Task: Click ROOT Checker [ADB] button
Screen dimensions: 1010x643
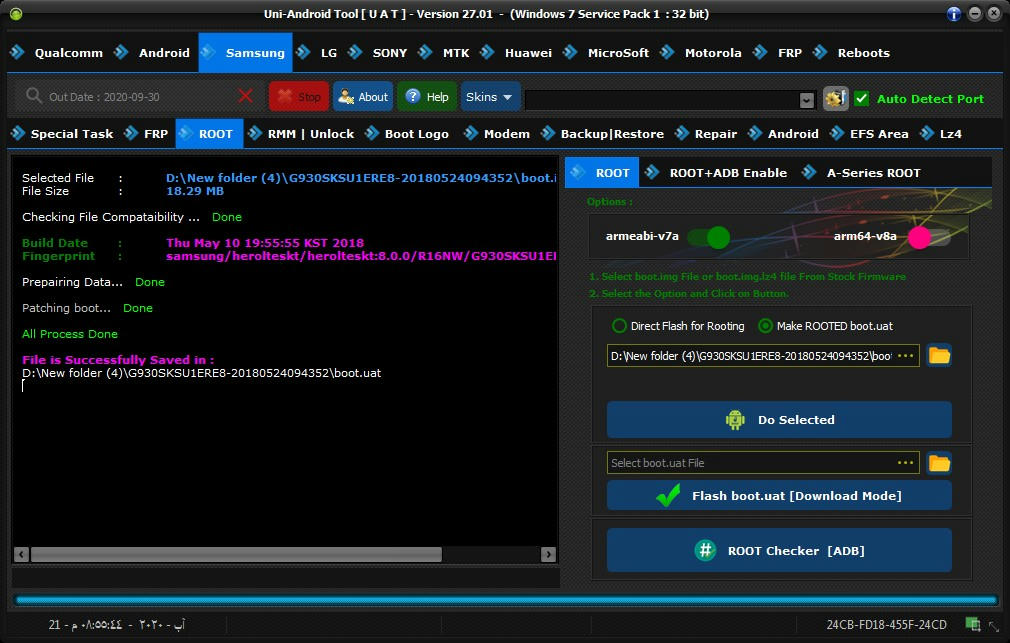Action: tap(779, 550)
